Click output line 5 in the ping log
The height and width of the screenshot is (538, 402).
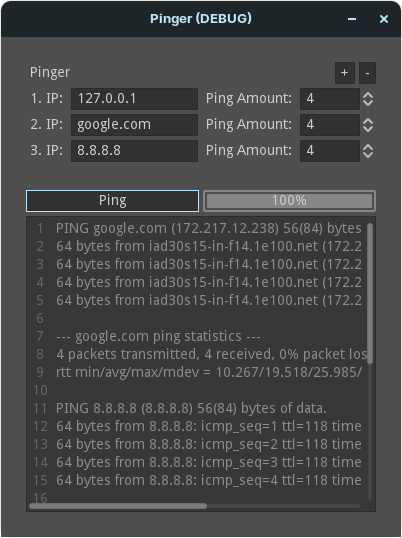209,301
